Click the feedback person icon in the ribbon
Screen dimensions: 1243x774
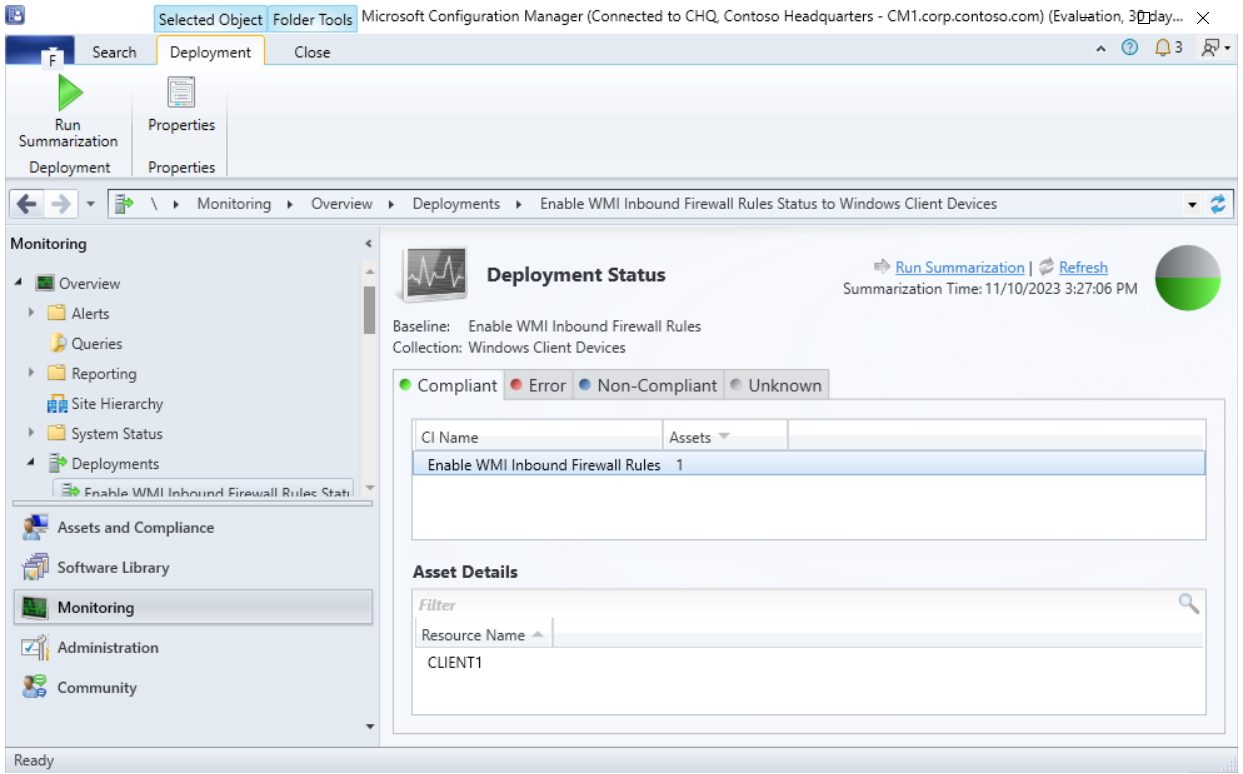pyautogui.click(x=1212, y=47)
